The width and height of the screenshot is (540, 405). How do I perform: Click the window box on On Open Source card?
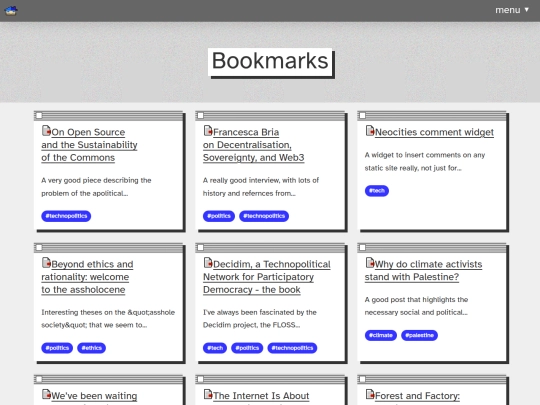coord(39,115)
